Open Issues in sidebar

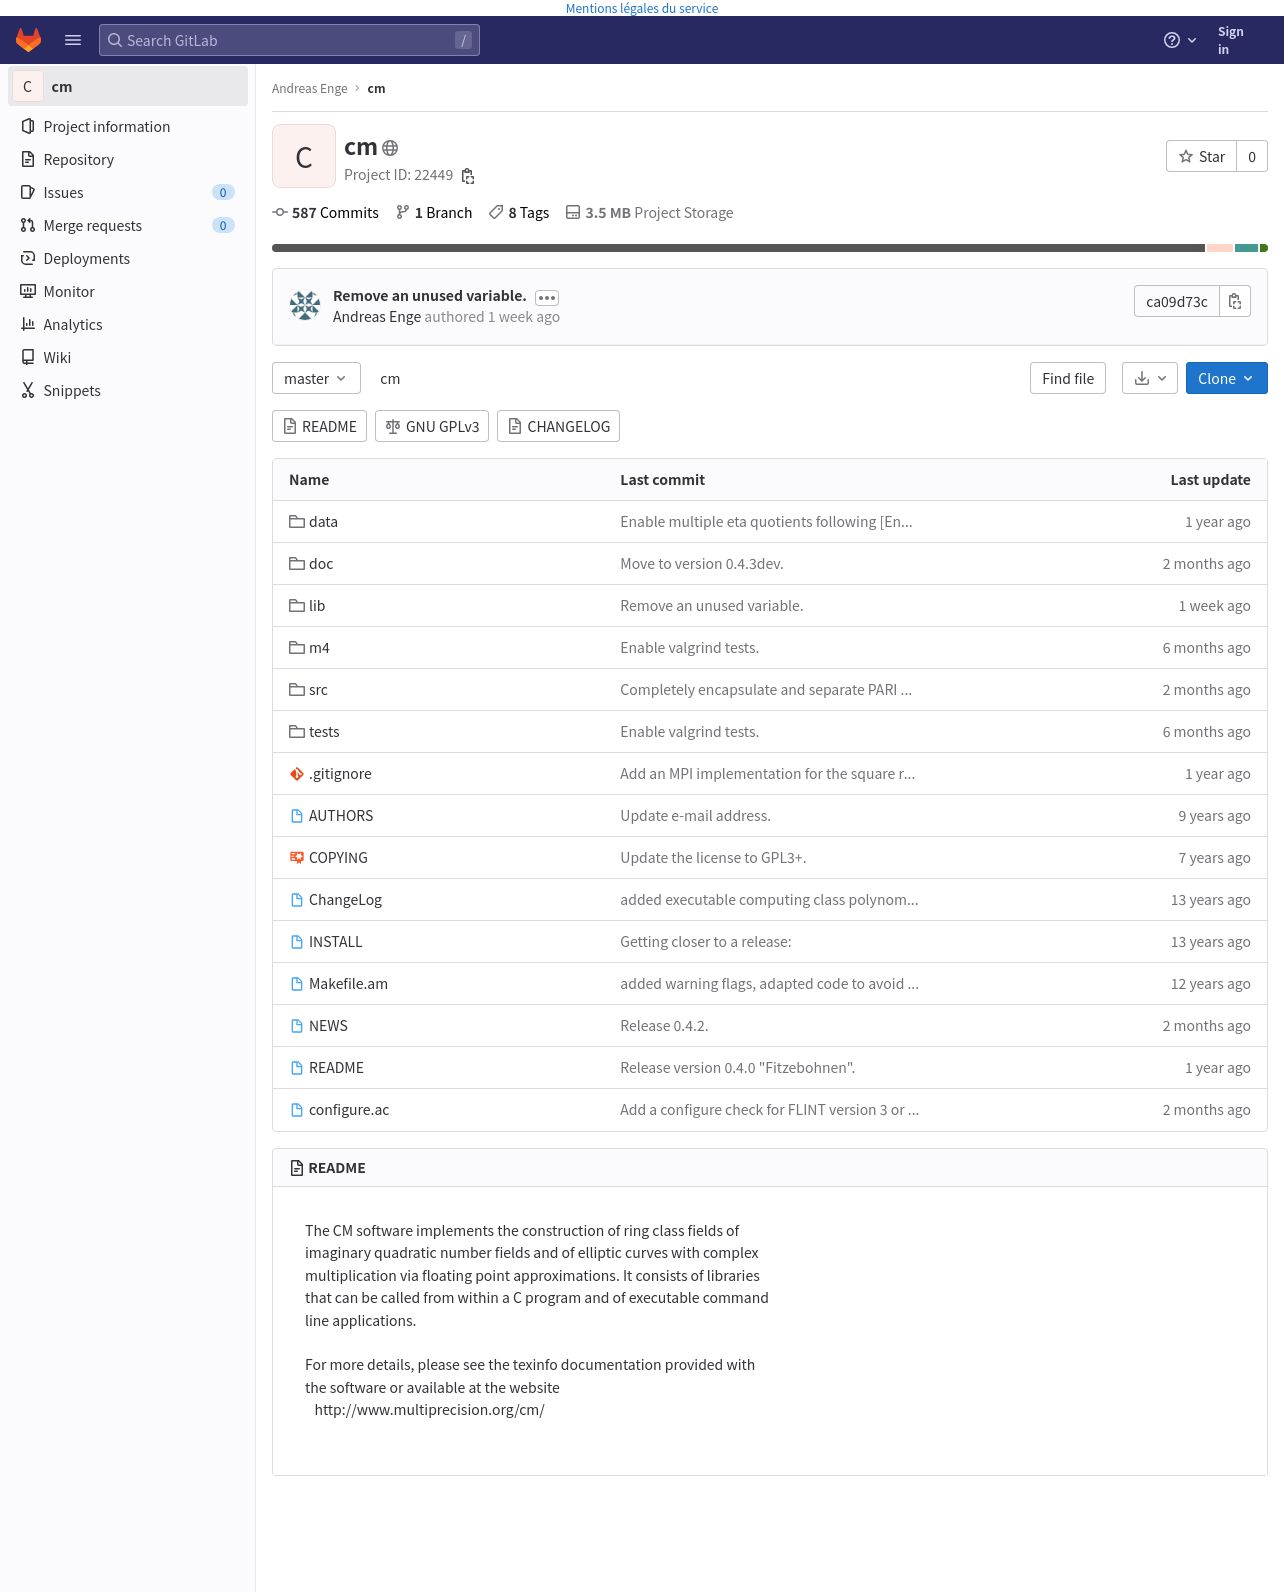[128, 193]
